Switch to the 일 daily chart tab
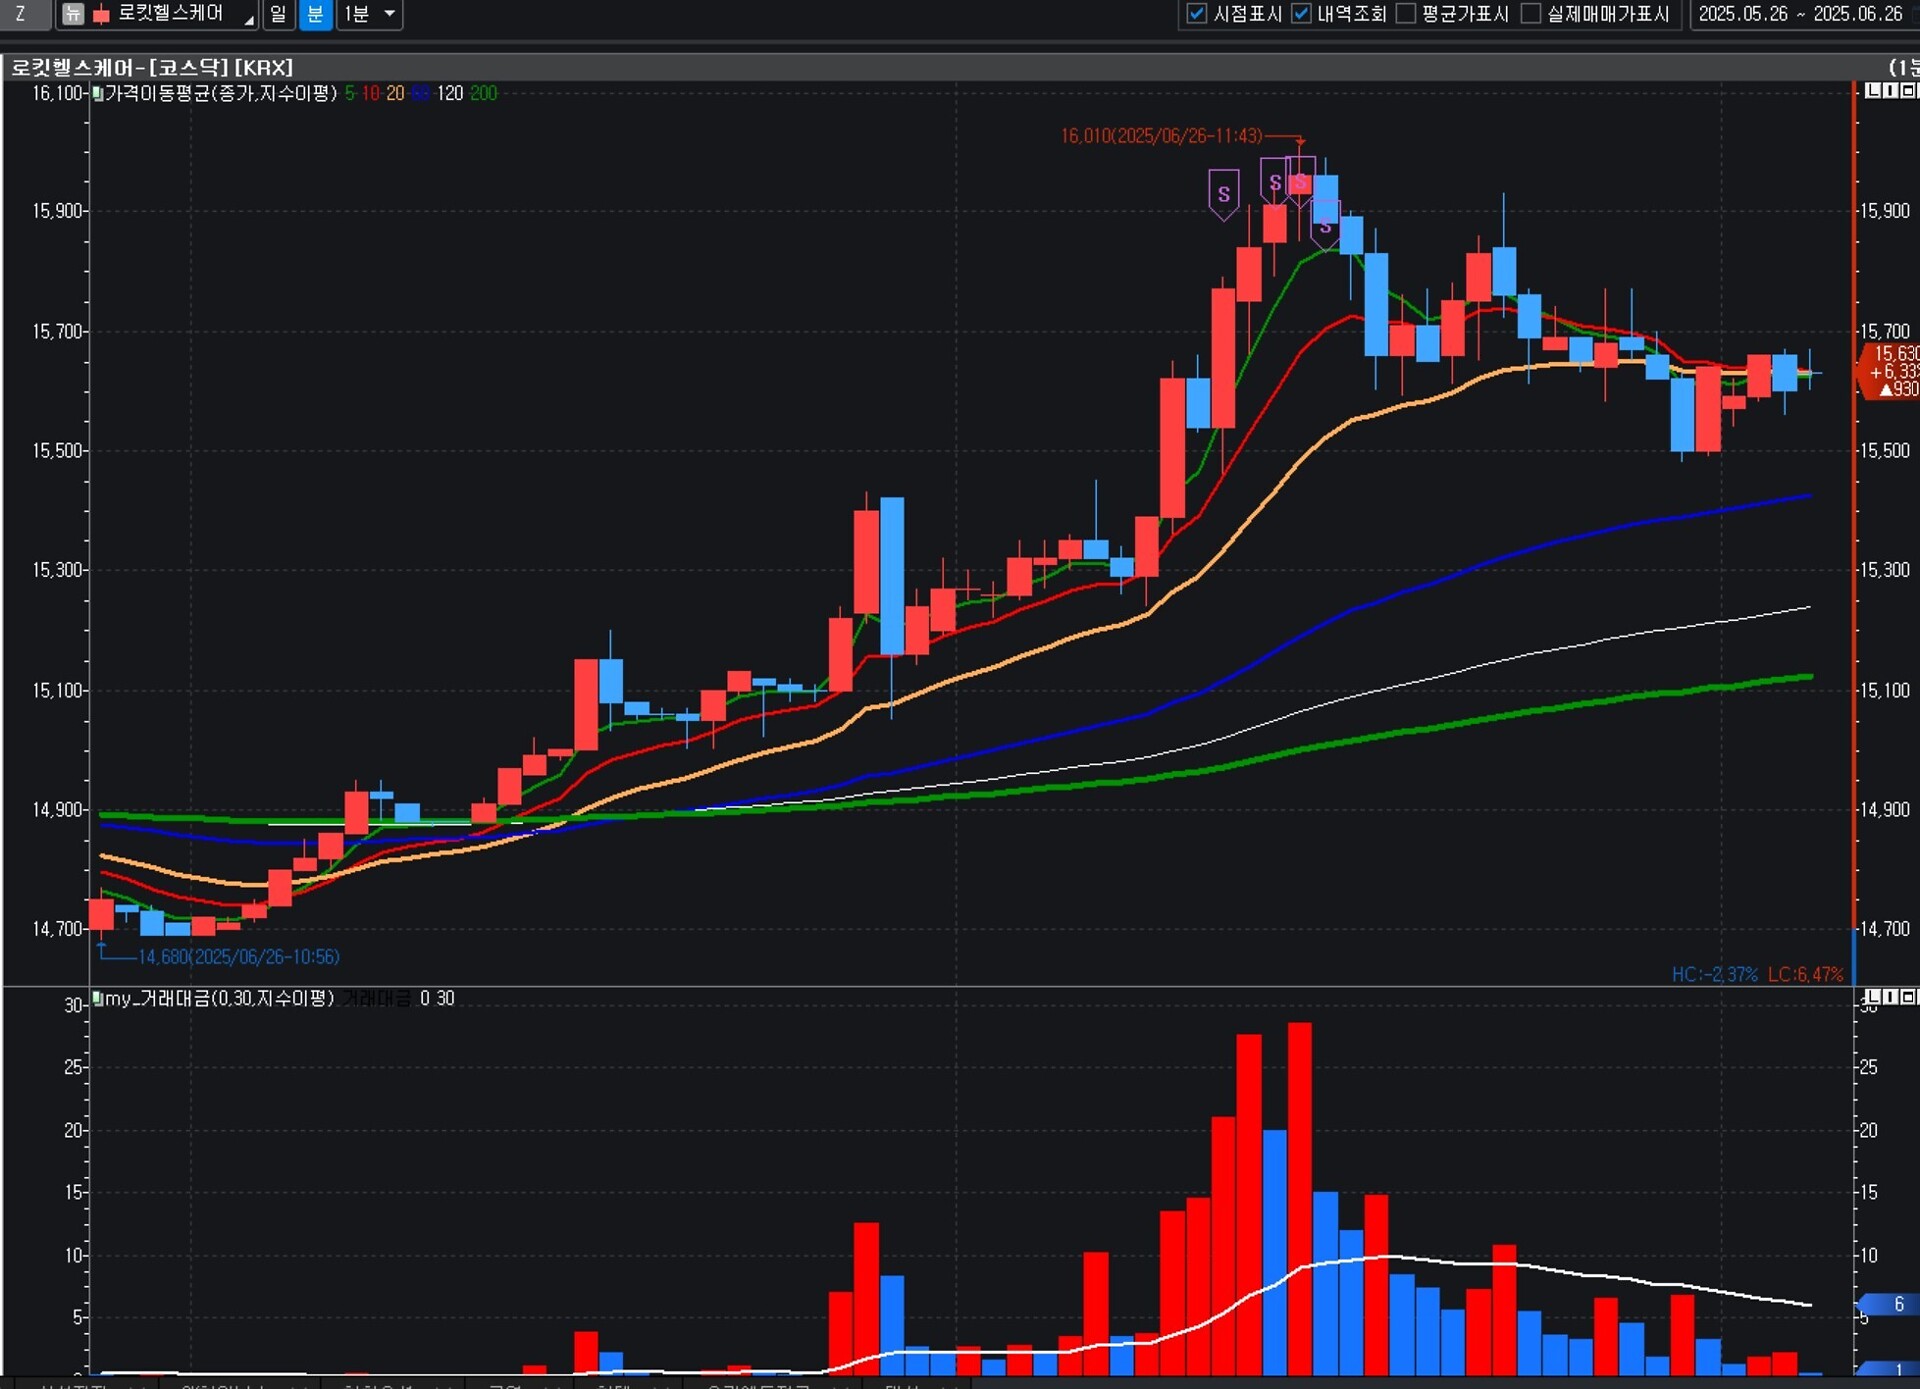Image resolution: width=1920 pixels, height=1389 pixels. [278, 14]
